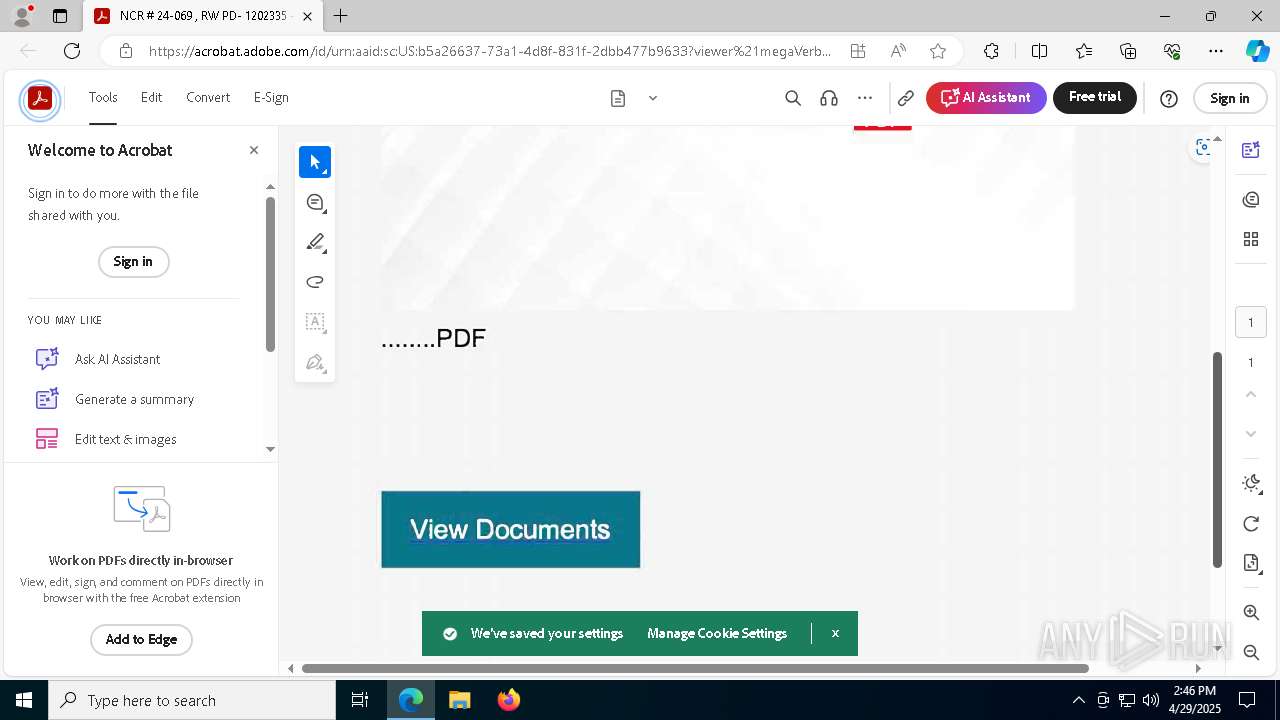
Task: Open the Tools tab
Action: point(103,97)
